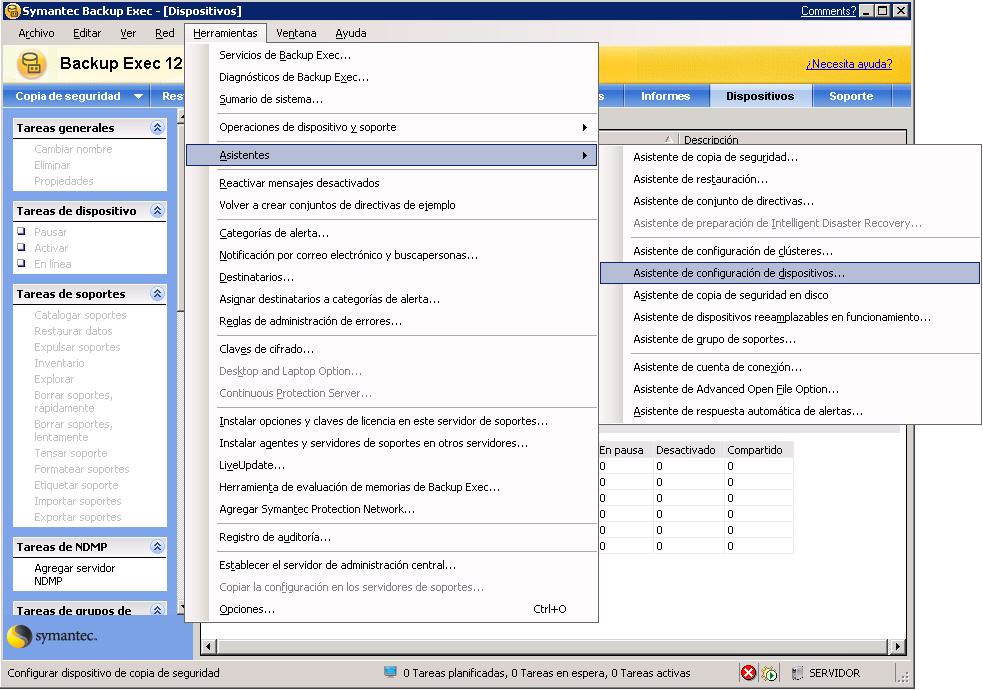Open Copia de seguridad tab

point(68,97)
